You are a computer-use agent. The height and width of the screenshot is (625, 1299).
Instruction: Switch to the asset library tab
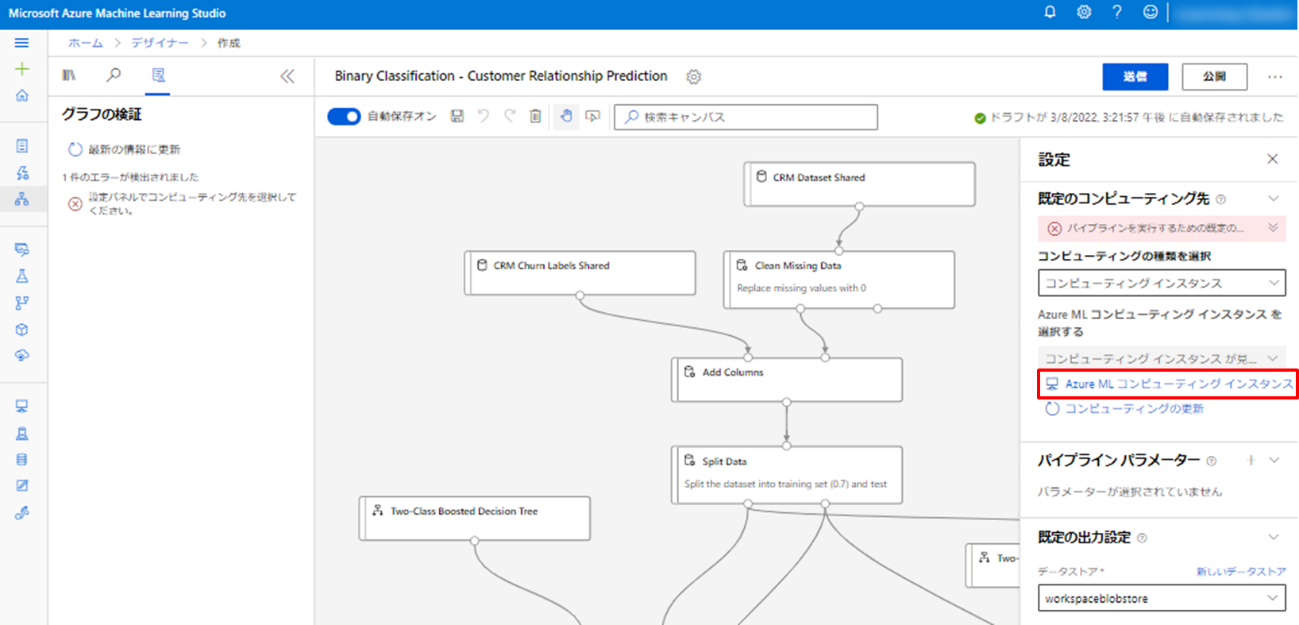tap(69, 76)
